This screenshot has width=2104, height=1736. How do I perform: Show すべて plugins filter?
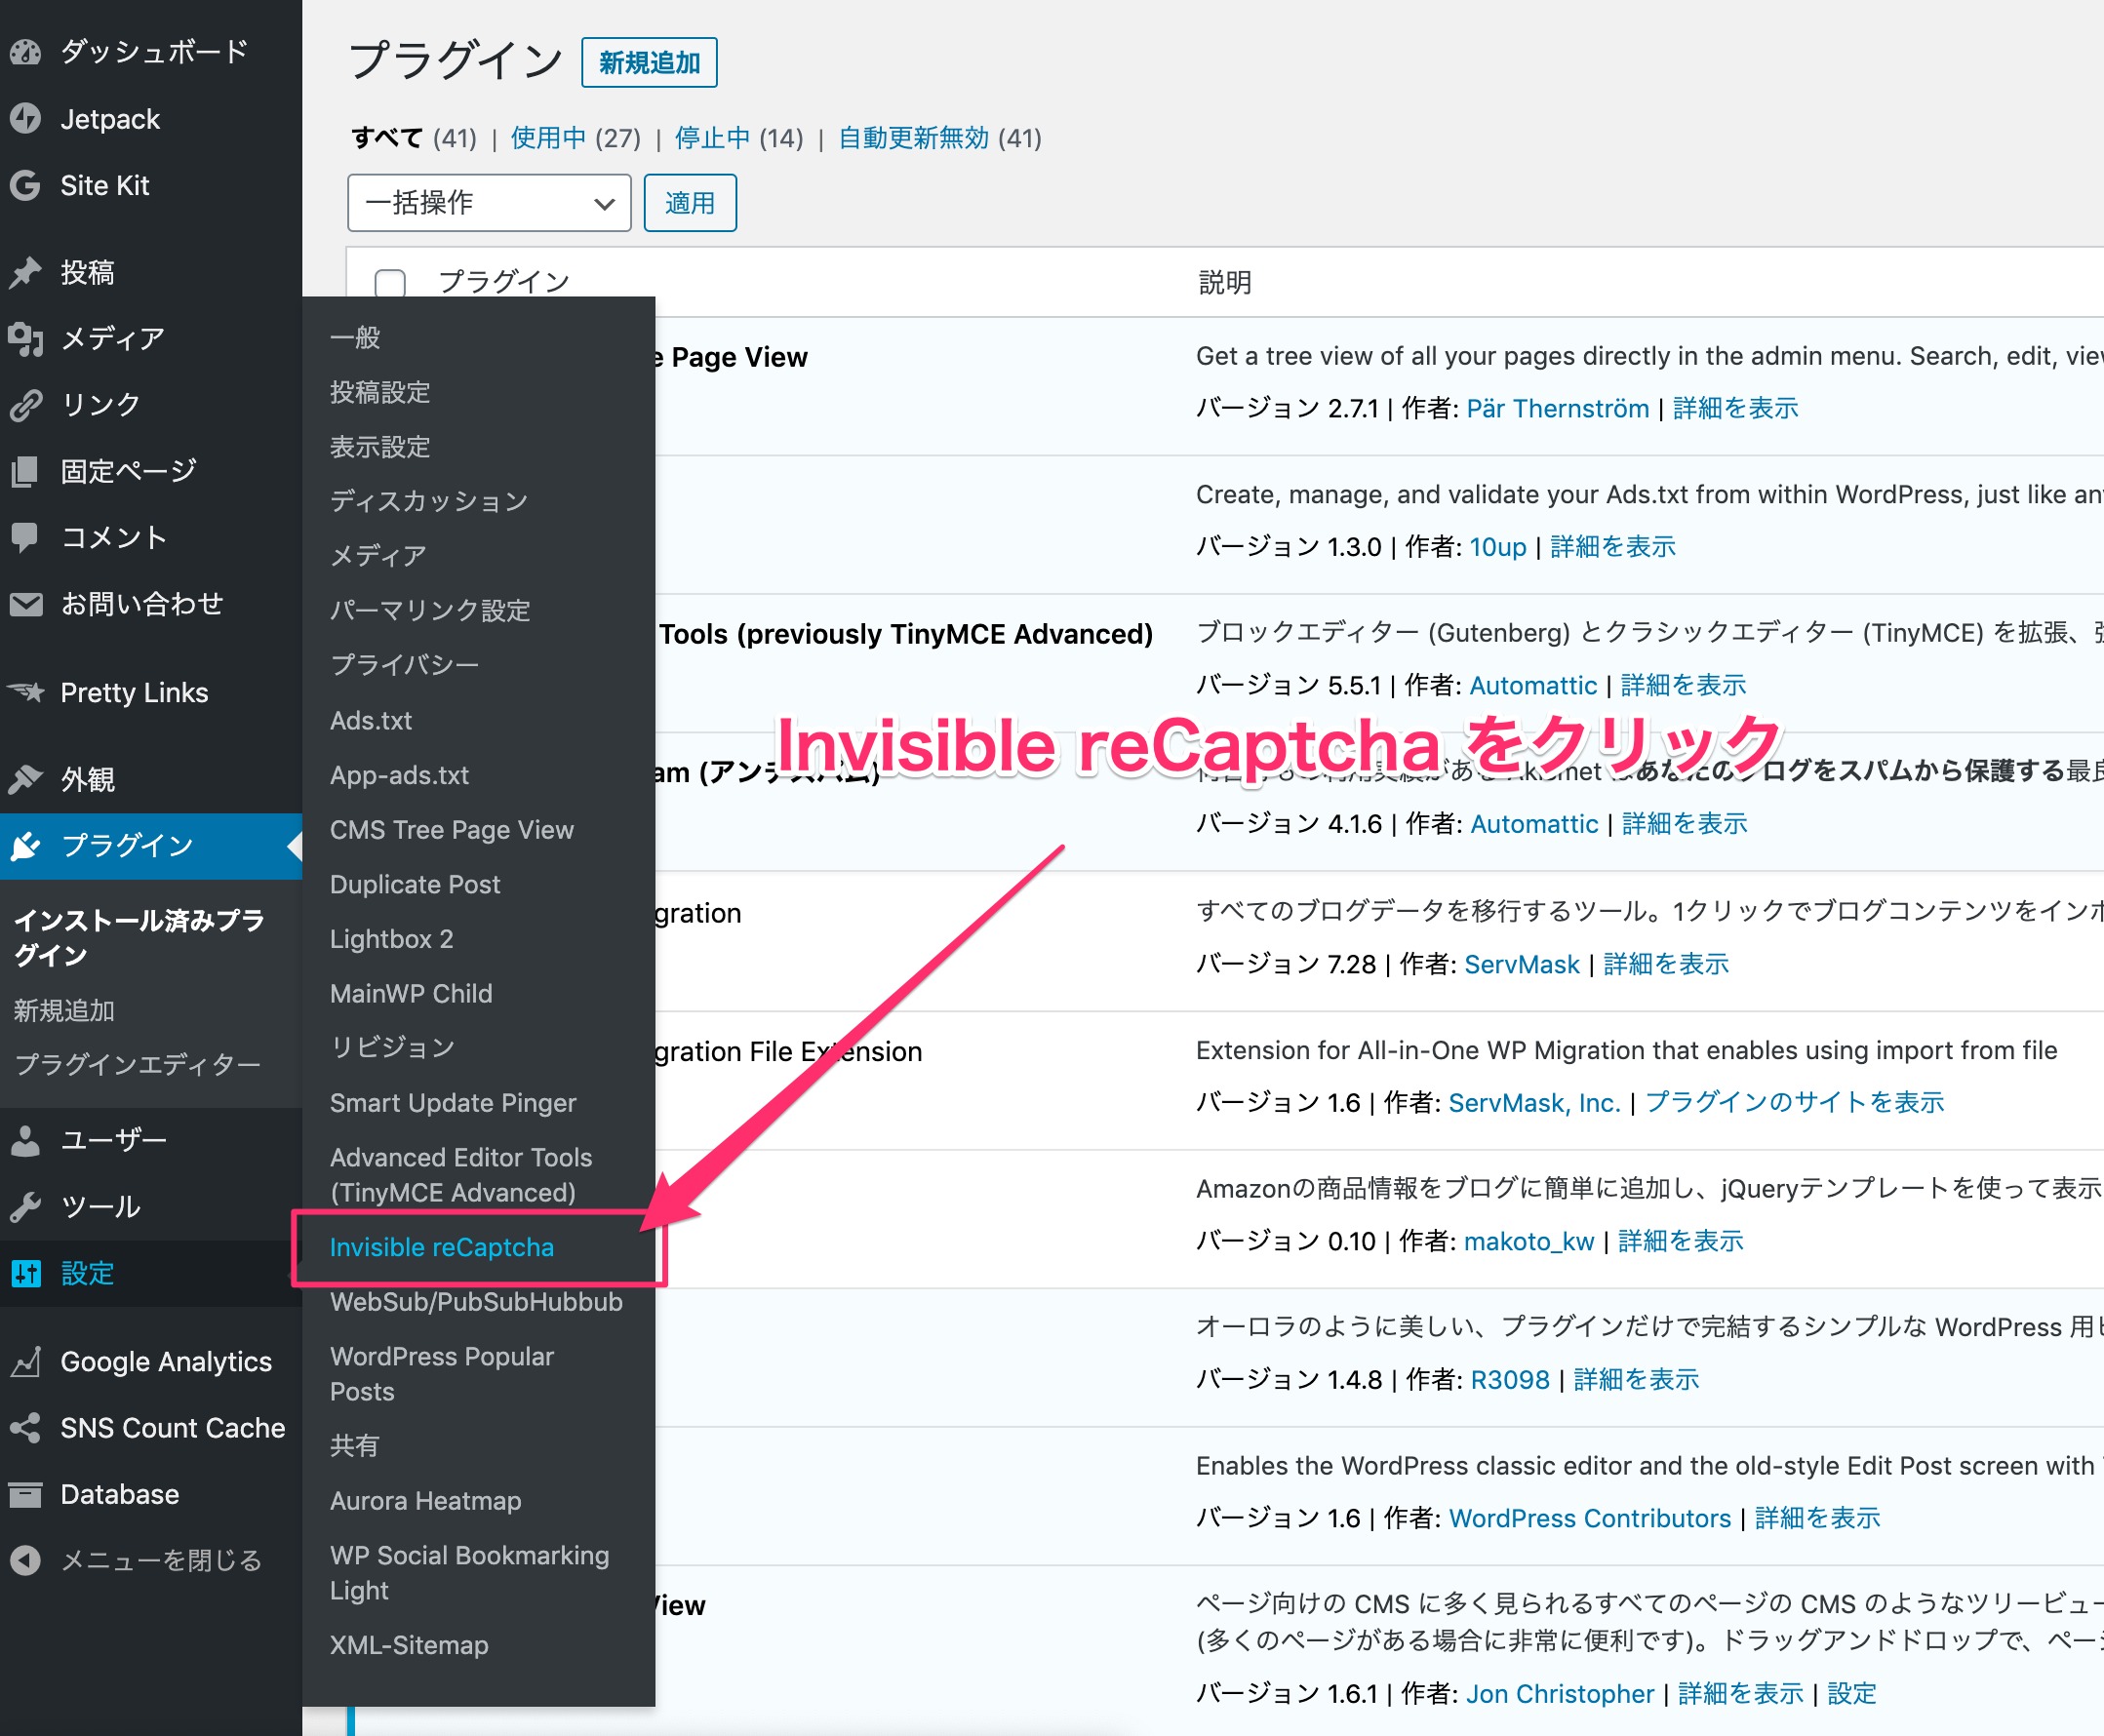click(x=387, y=138)
